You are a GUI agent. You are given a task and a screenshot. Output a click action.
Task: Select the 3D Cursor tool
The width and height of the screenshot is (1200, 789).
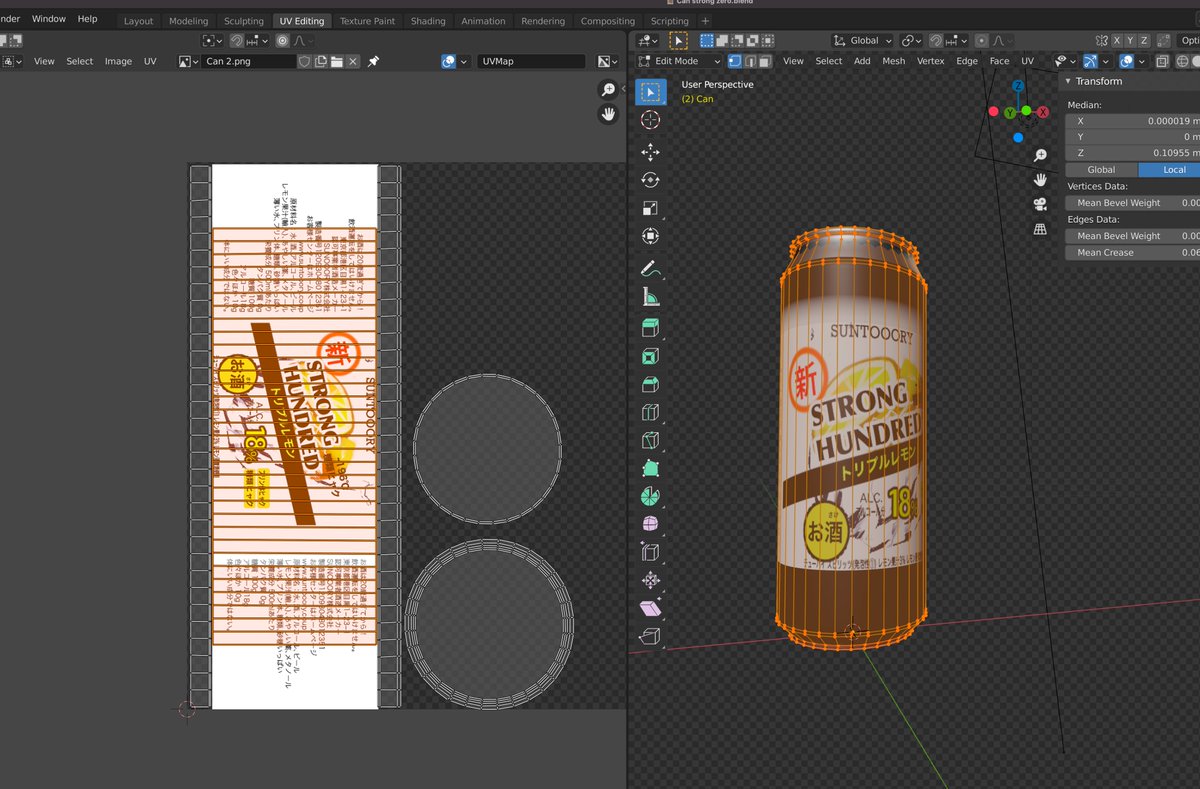650,120
